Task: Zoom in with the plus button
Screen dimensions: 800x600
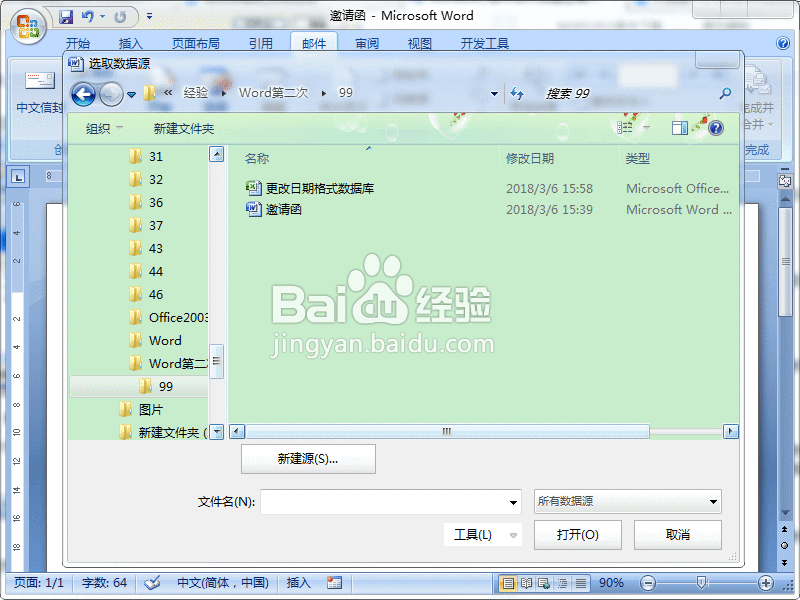Action: [766, 583]
